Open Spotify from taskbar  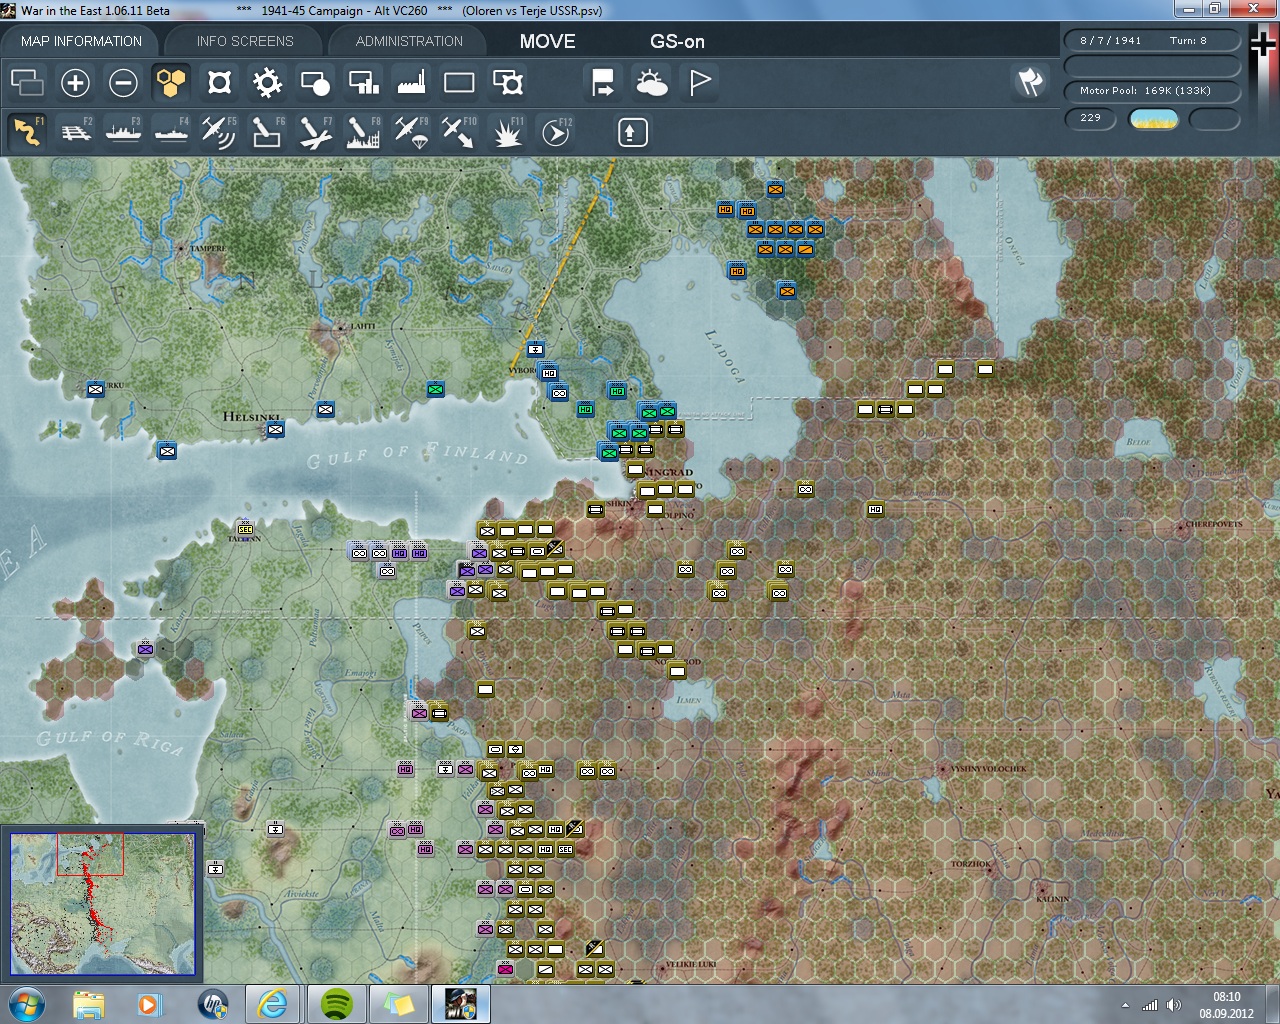[x=337, y=1004]
